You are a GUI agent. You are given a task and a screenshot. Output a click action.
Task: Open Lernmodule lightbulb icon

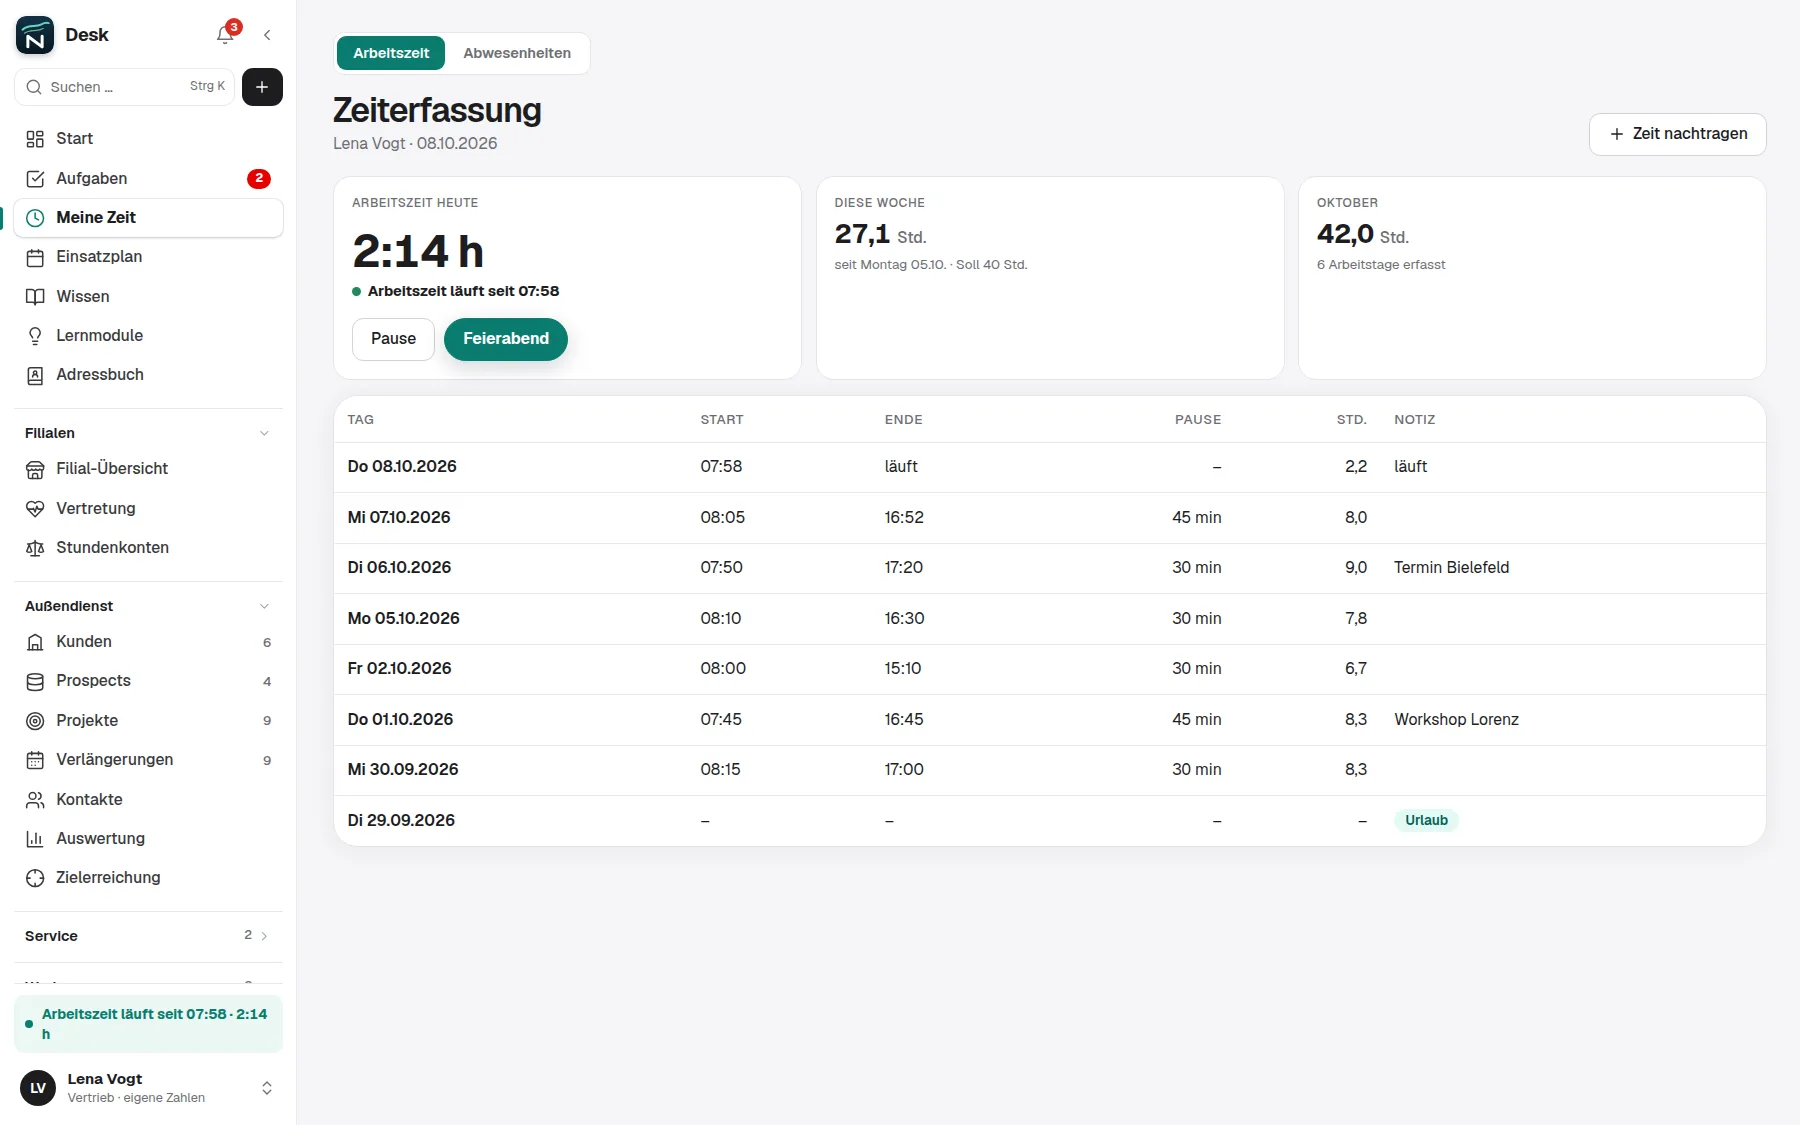pos(35,336)
